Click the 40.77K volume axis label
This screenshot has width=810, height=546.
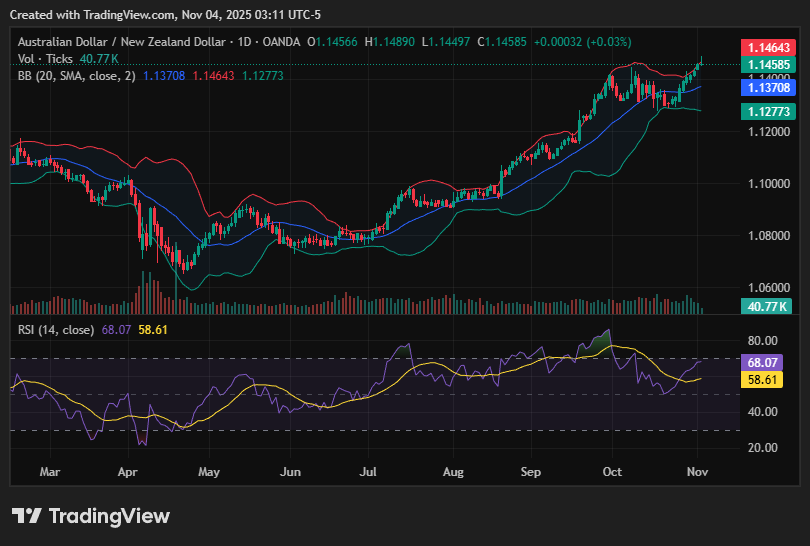point(766,307)
